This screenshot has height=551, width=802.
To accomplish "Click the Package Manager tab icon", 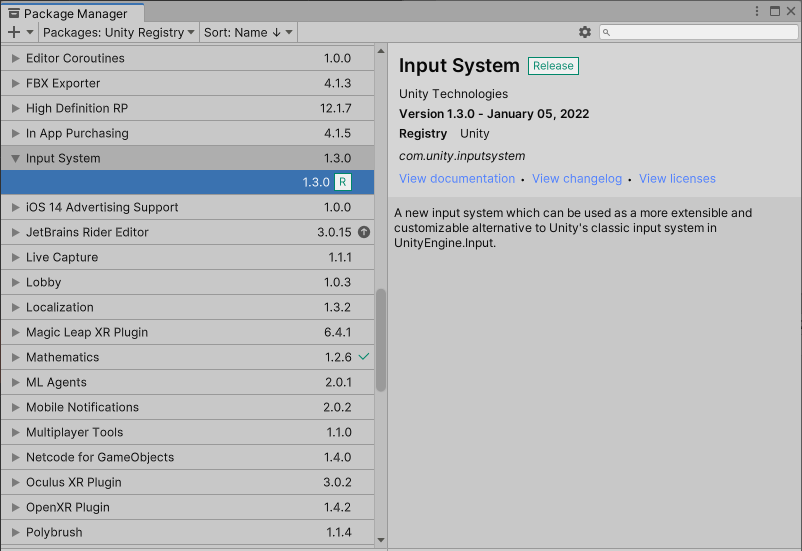I will point(14,13).
